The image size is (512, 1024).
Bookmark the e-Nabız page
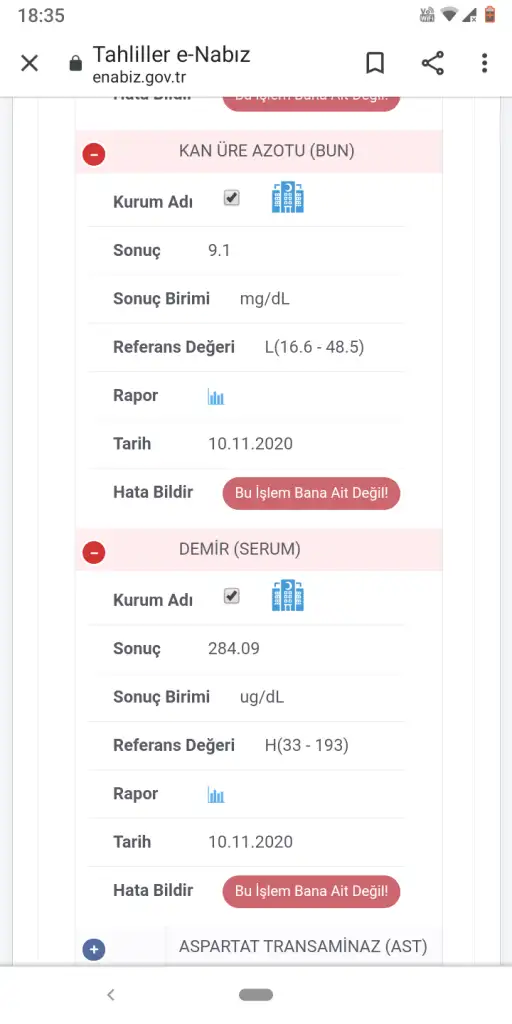[x=375, y=63]
